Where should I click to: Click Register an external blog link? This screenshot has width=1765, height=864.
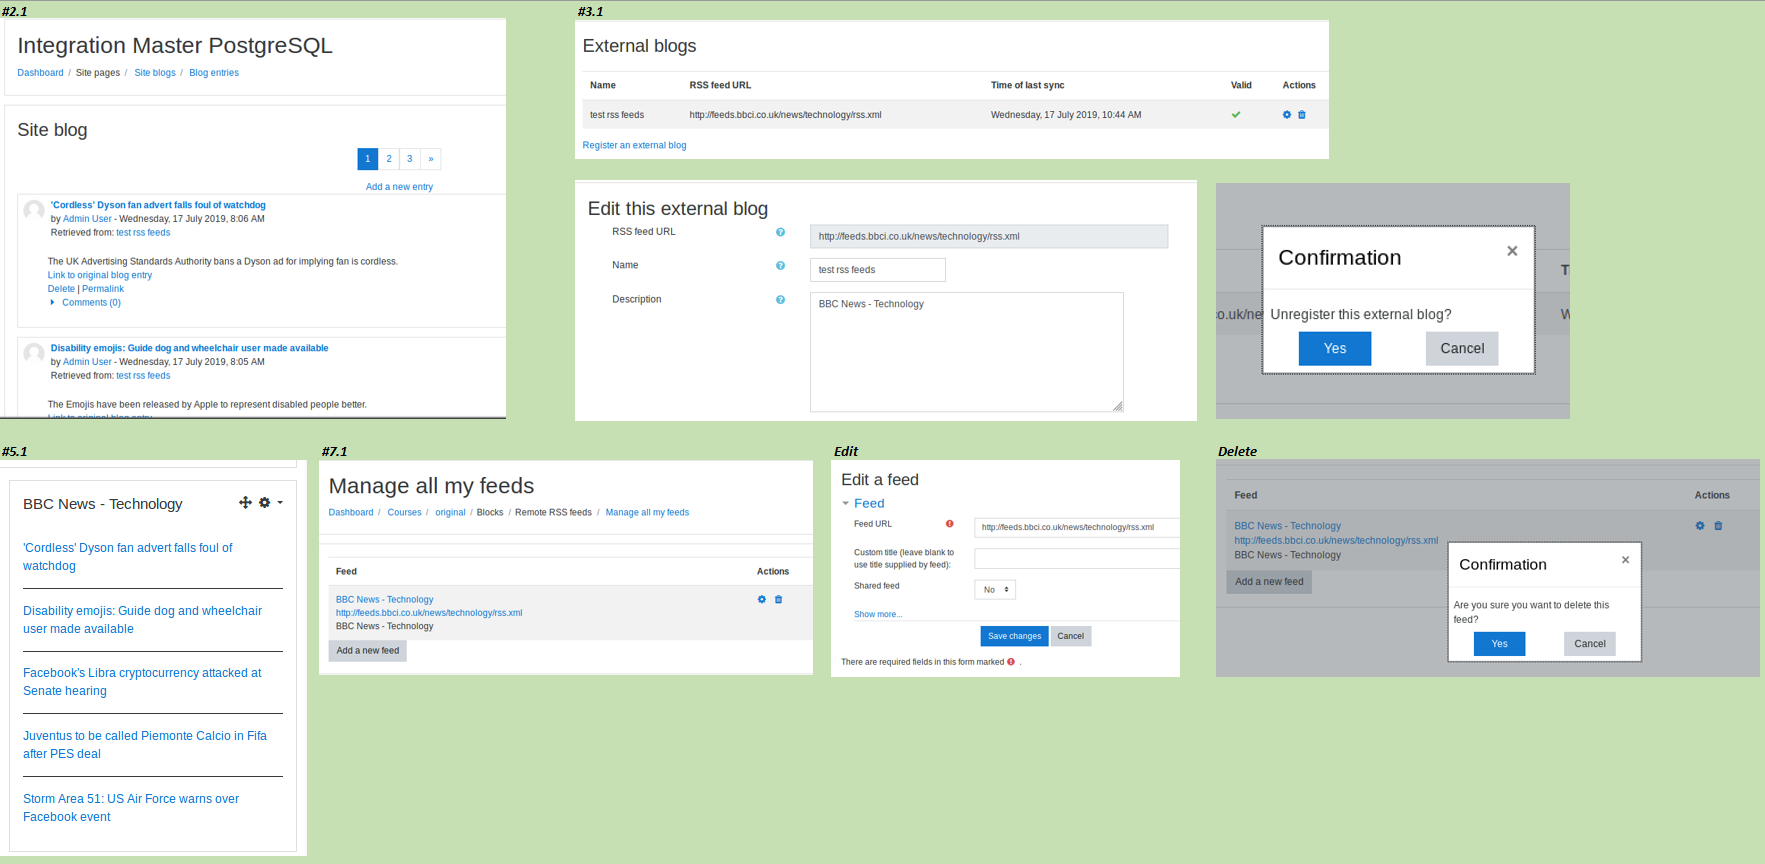coord(634,146)
